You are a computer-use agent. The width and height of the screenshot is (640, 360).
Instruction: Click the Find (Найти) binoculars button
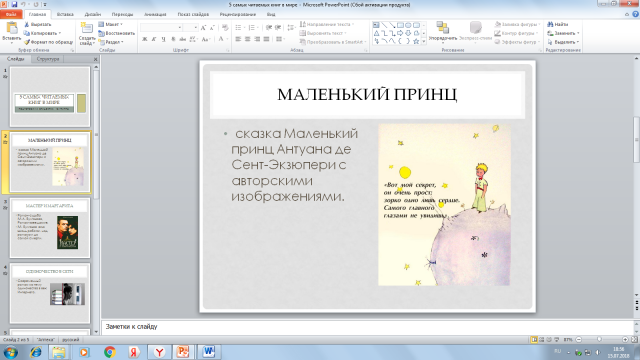[558, 24]
